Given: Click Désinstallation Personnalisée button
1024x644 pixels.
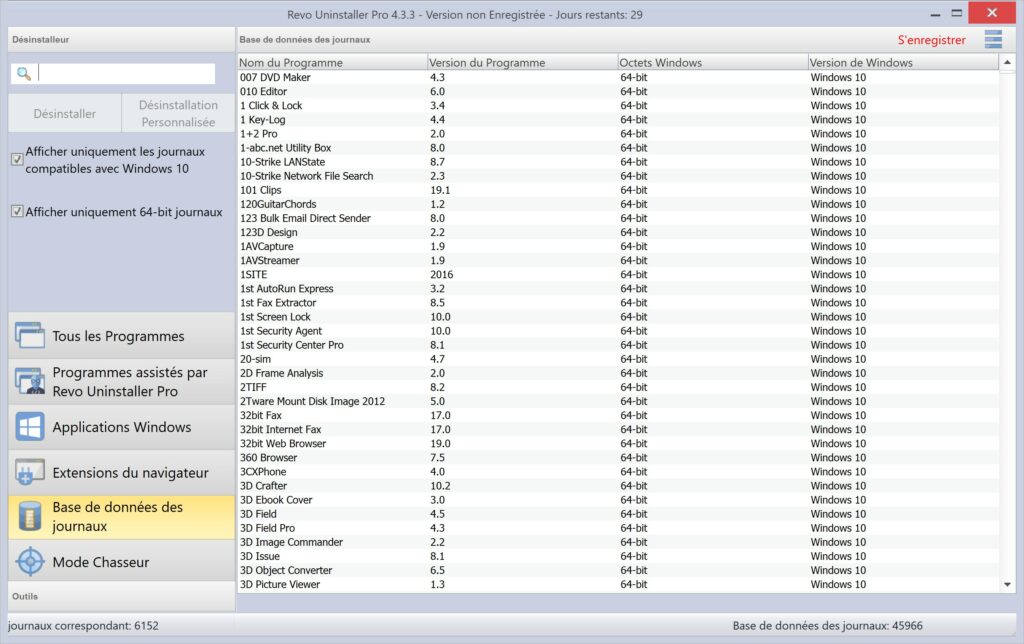Looking at the screenshot, I should tap(178, 114).
